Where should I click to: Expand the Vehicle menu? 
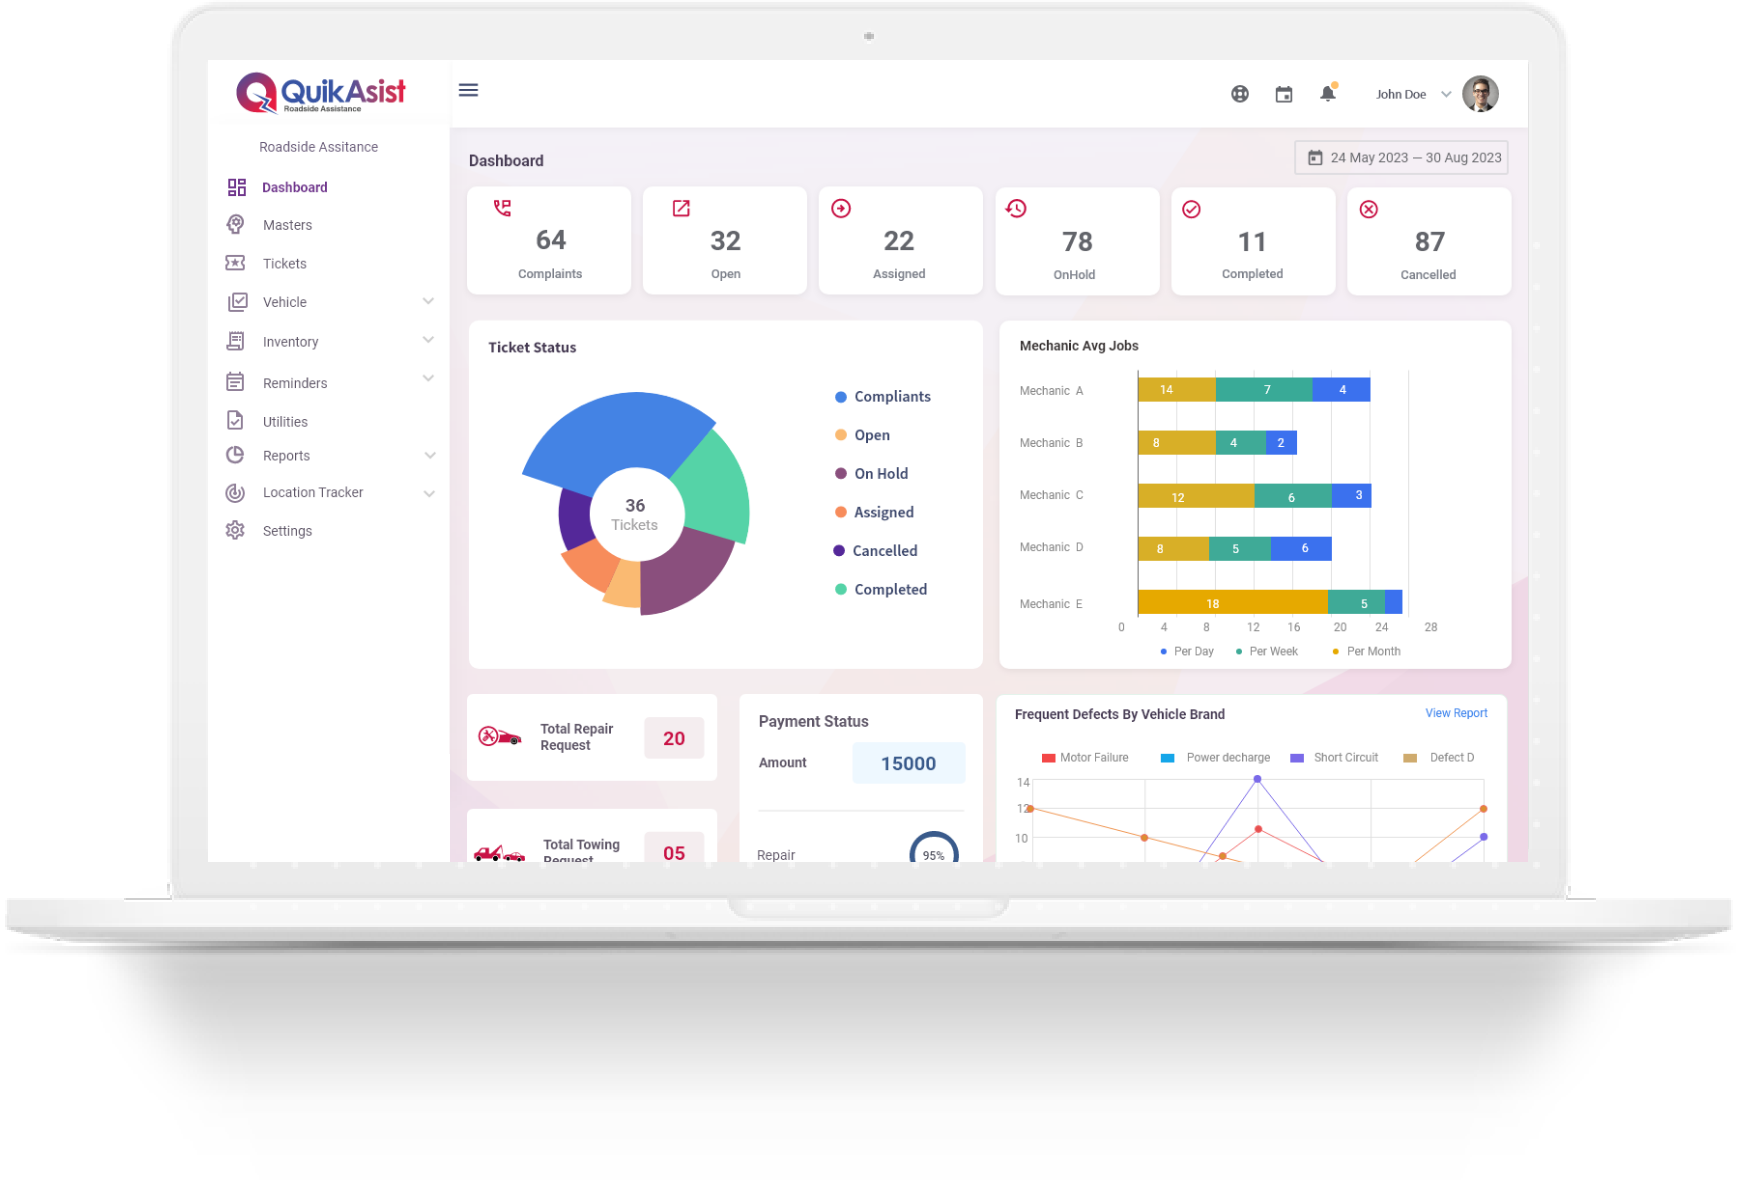click(x=284, y=301)
